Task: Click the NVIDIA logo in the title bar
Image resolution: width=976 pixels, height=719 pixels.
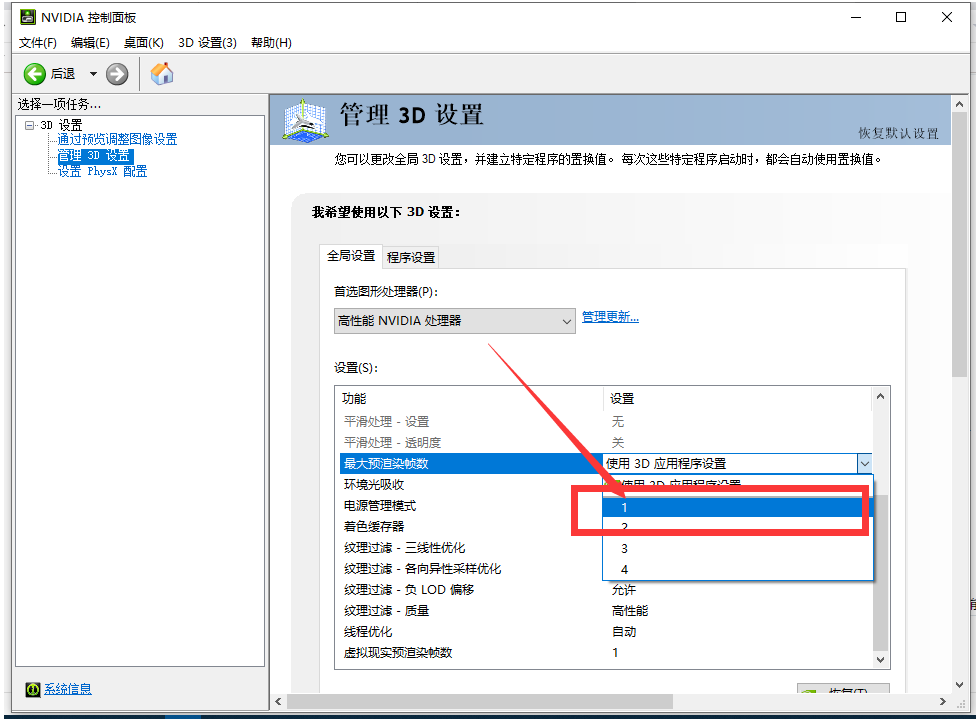Action: click(25, 16)
